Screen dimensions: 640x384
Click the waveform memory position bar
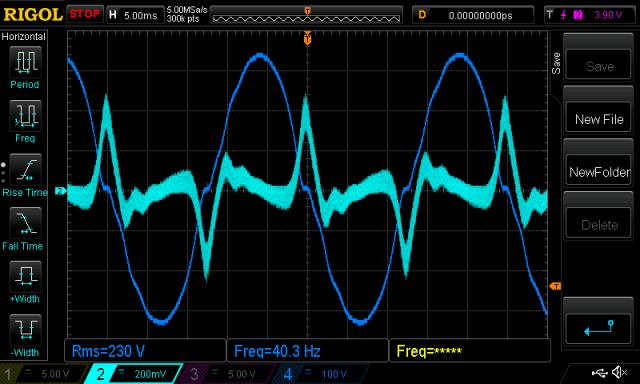307,17
